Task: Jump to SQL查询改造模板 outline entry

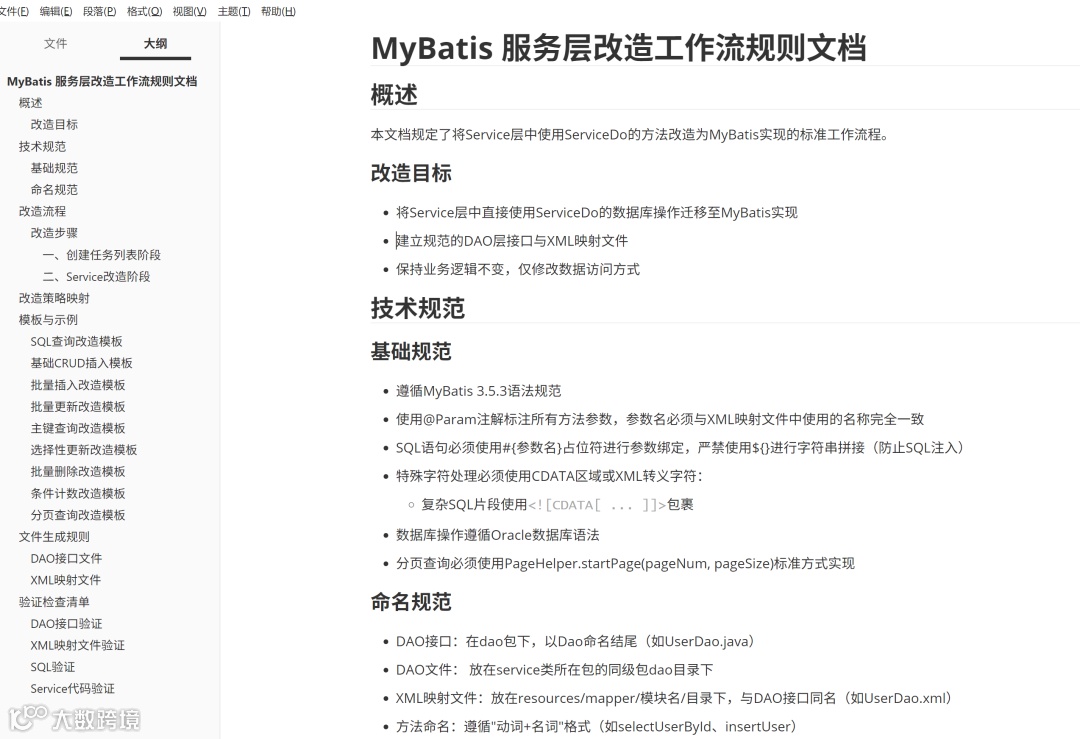Action: point(76,342)
